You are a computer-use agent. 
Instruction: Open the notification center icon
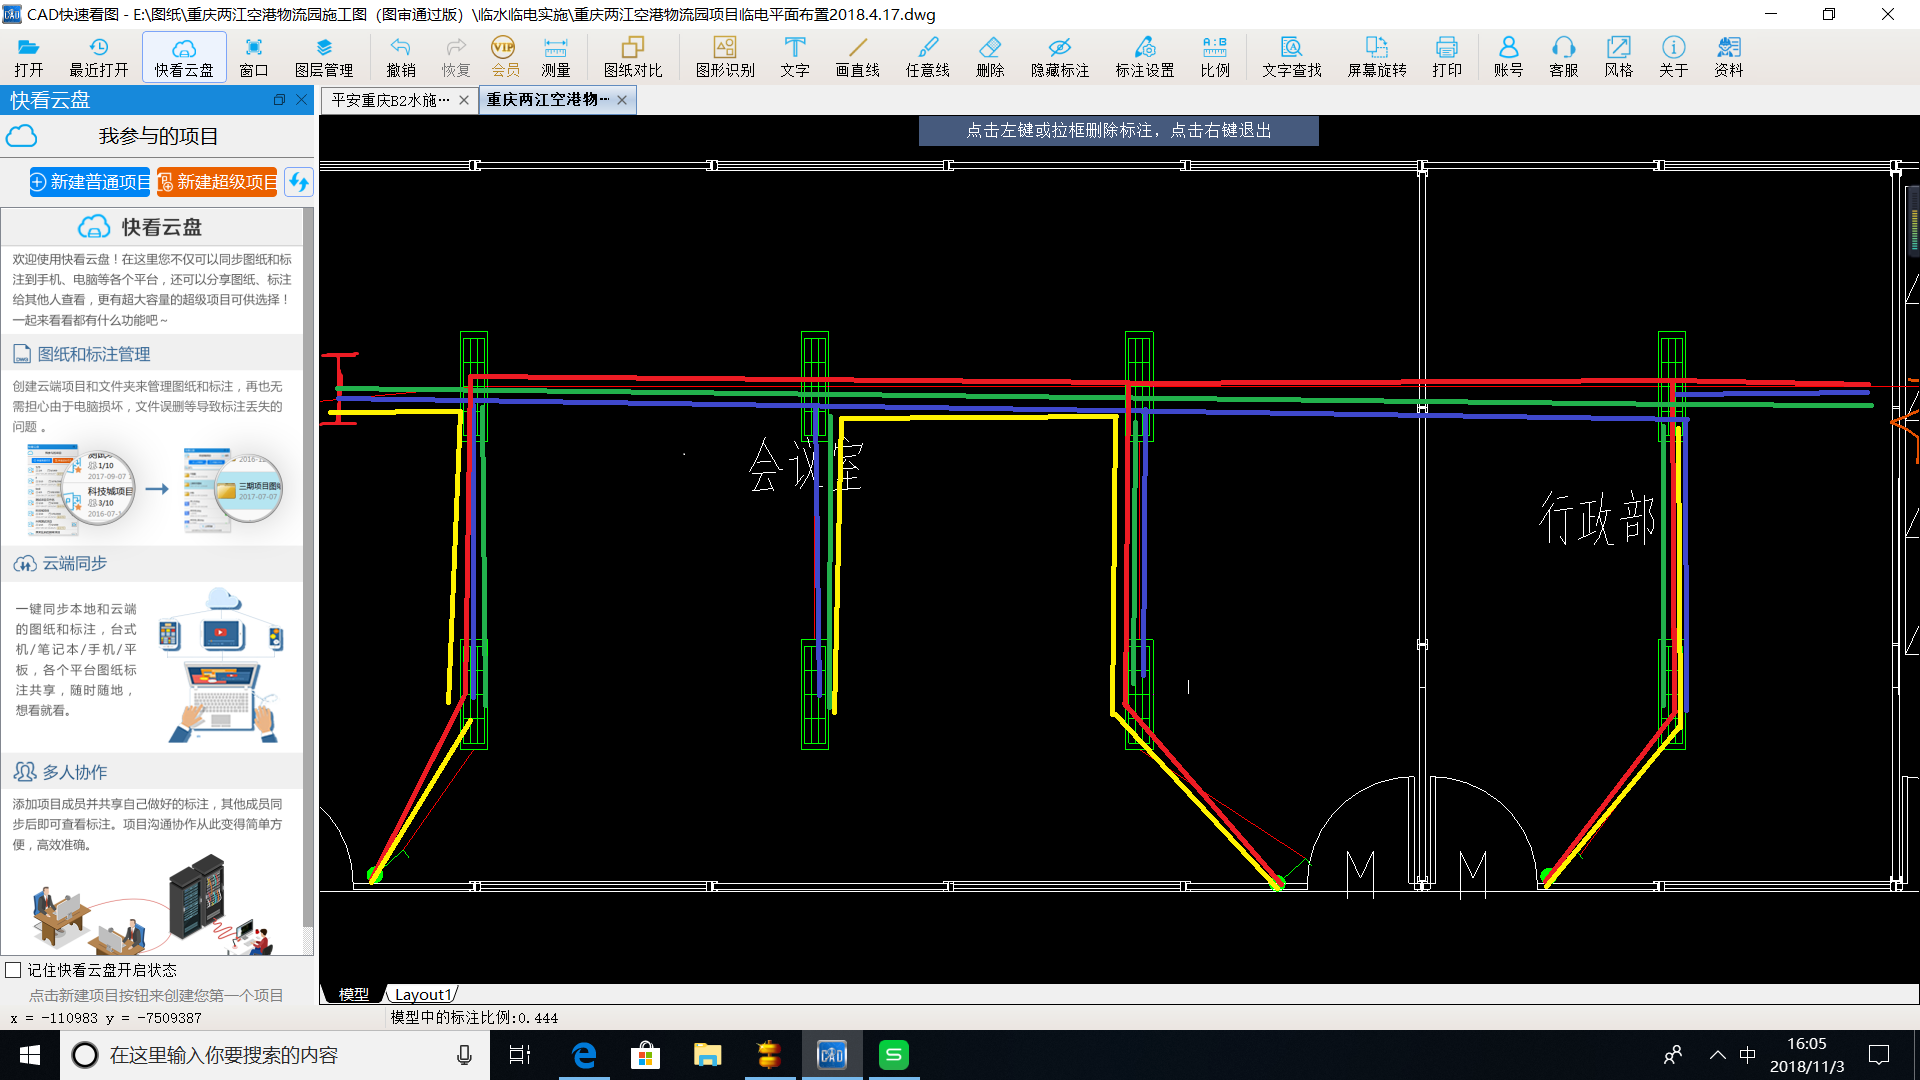point(1879,1055)
